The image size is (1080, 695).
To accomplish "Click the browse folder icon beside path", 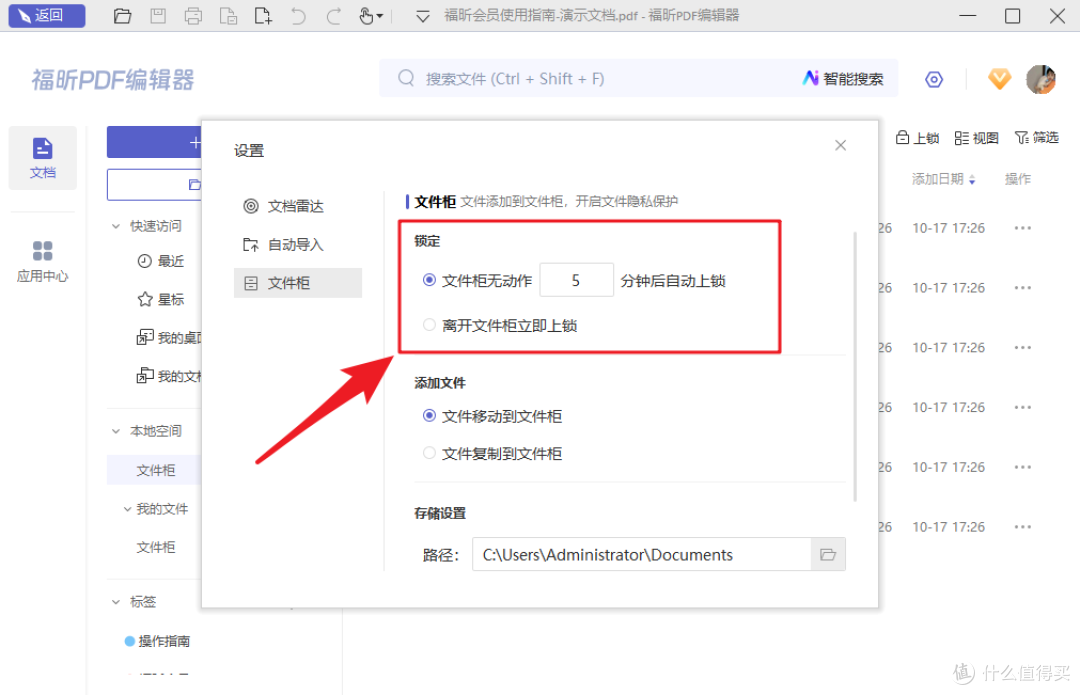I will [828, 554].
